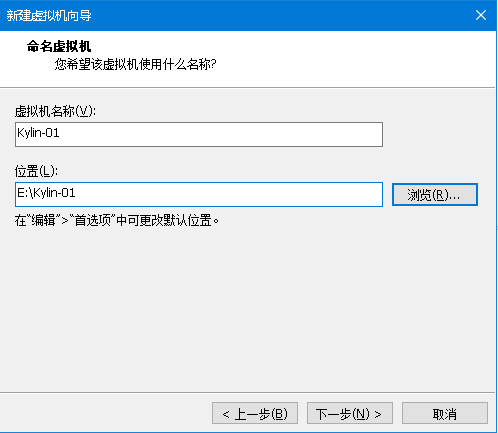Cancel the wizard with 取消 button
498x433 pixels.
tap(445, 413)
